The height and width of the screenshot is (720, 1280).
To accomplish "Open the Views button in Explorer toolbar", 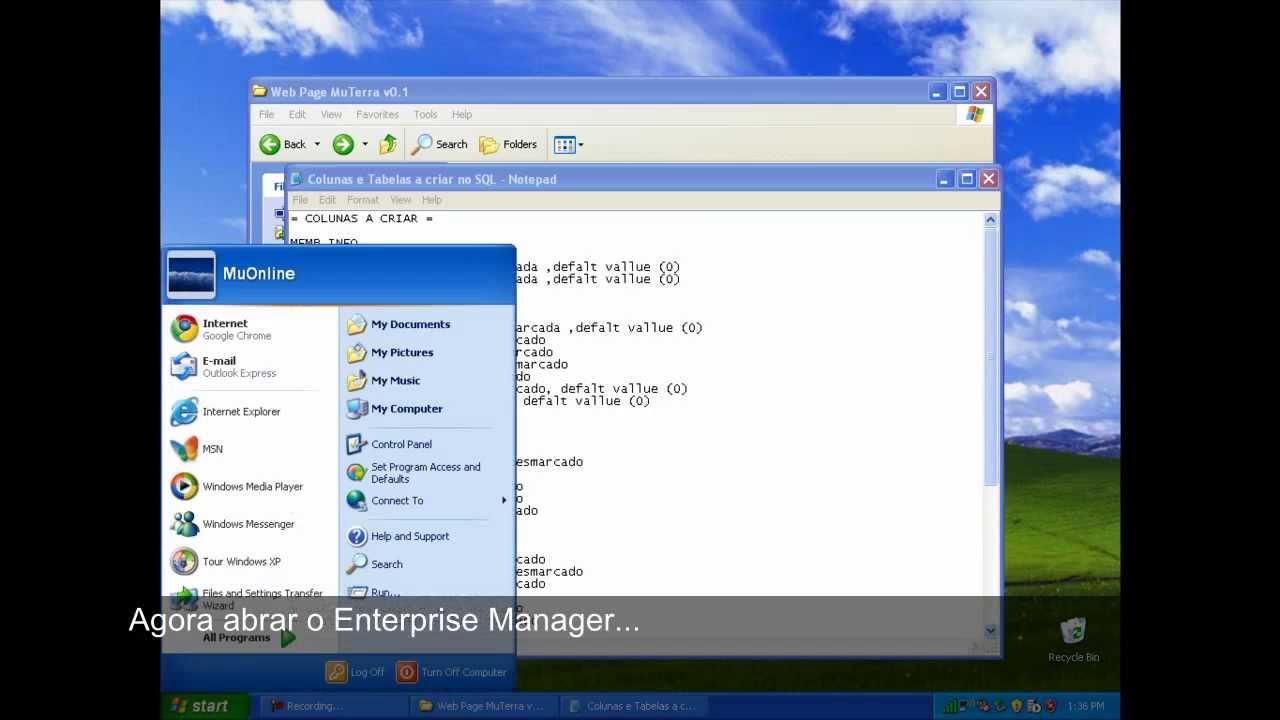I will (568, 145).
